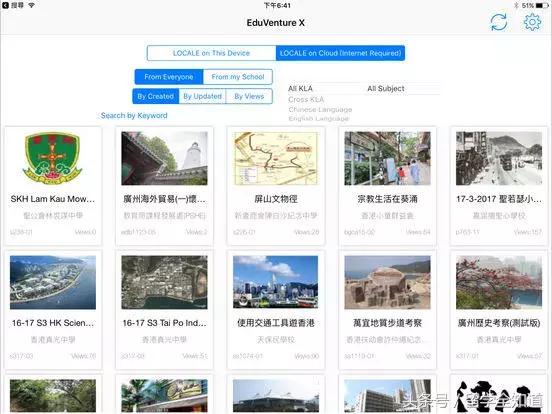Open the 萬宜地質步道考察 rock thumbnail
552x414 pixels.
coord(387,282)
